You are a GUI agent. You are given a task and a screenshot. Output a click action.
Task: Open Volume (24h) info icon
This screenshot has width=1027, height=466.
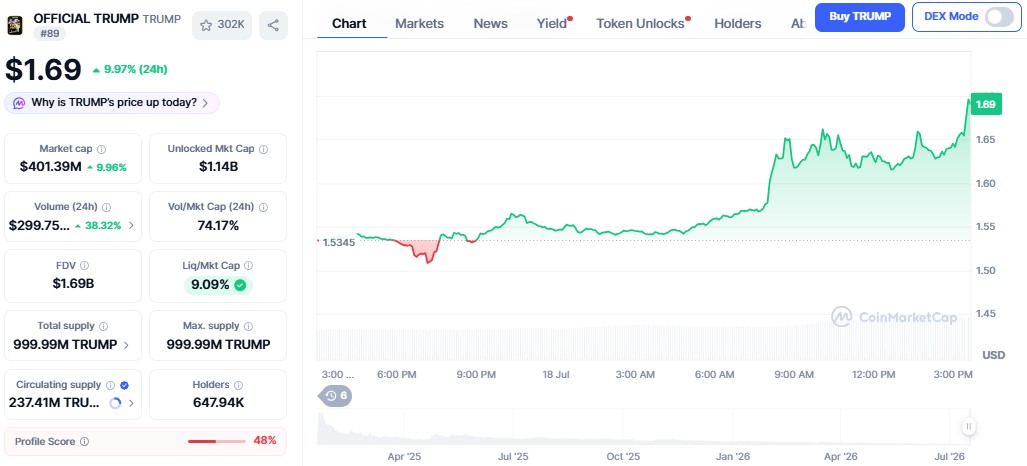[107, 206]
